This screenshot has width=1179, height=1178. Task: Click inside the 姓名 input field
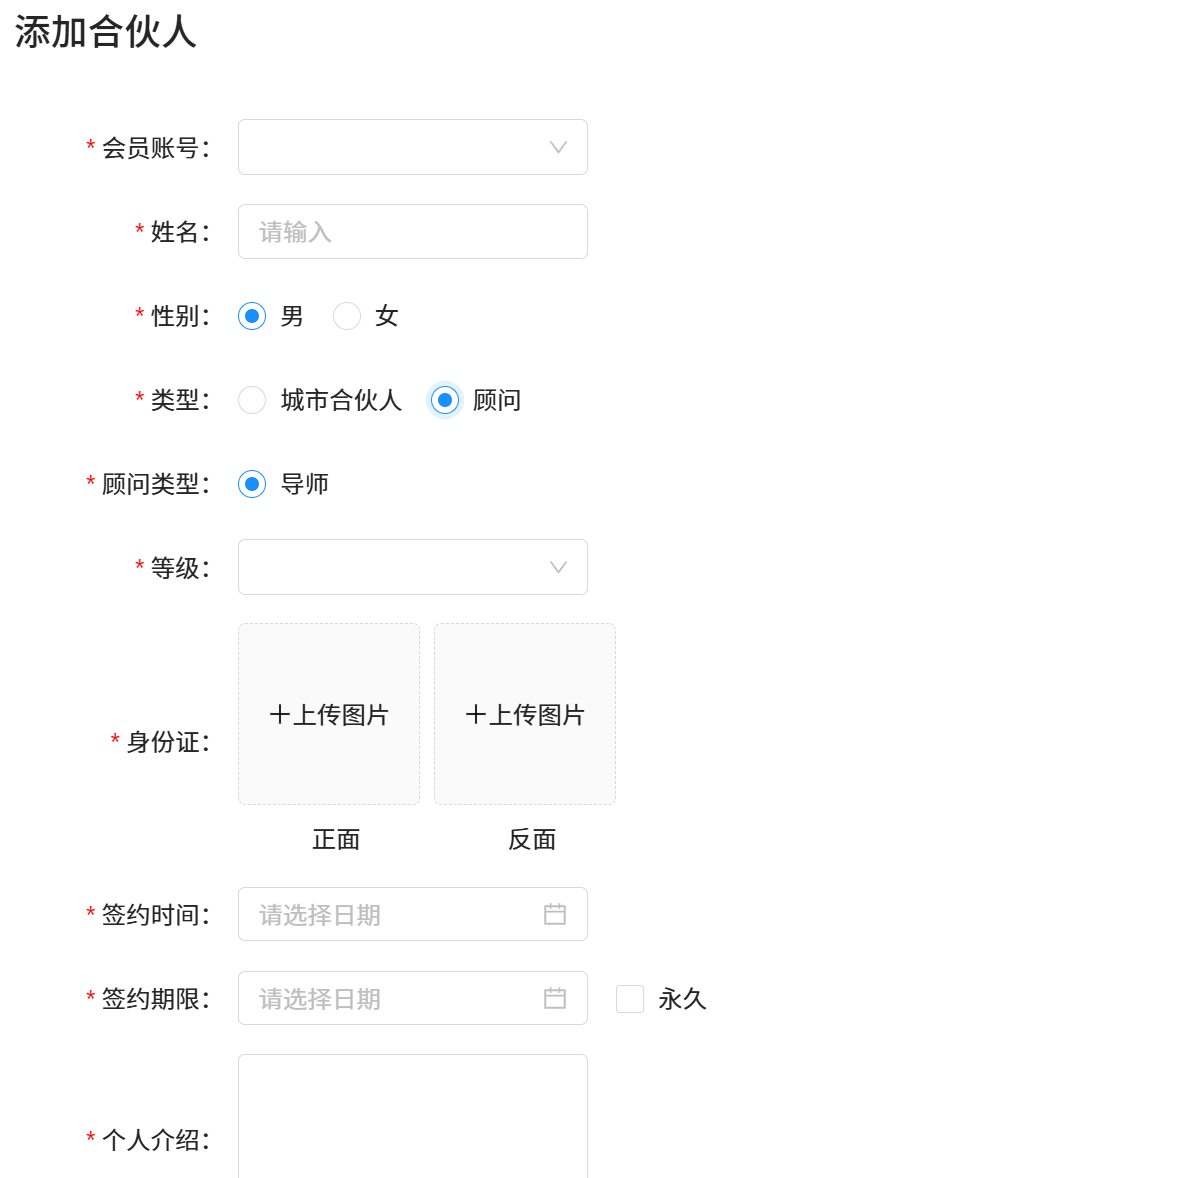pos(412,231)
